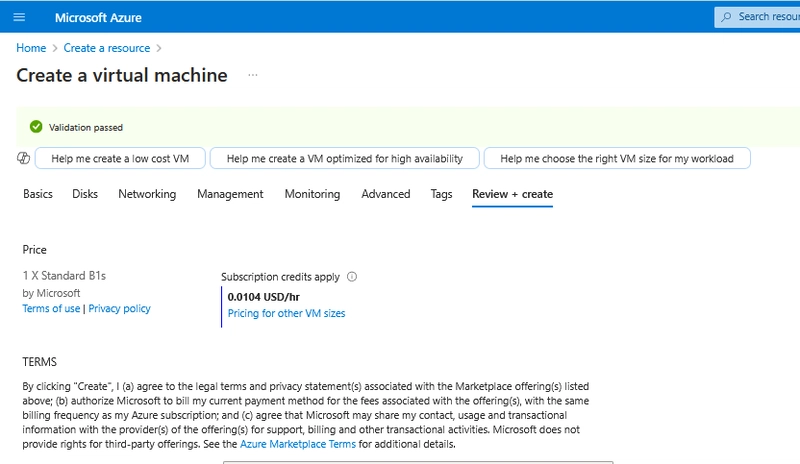
Task: Click the Microsoft Azure home title
Action: pos(98,18)
